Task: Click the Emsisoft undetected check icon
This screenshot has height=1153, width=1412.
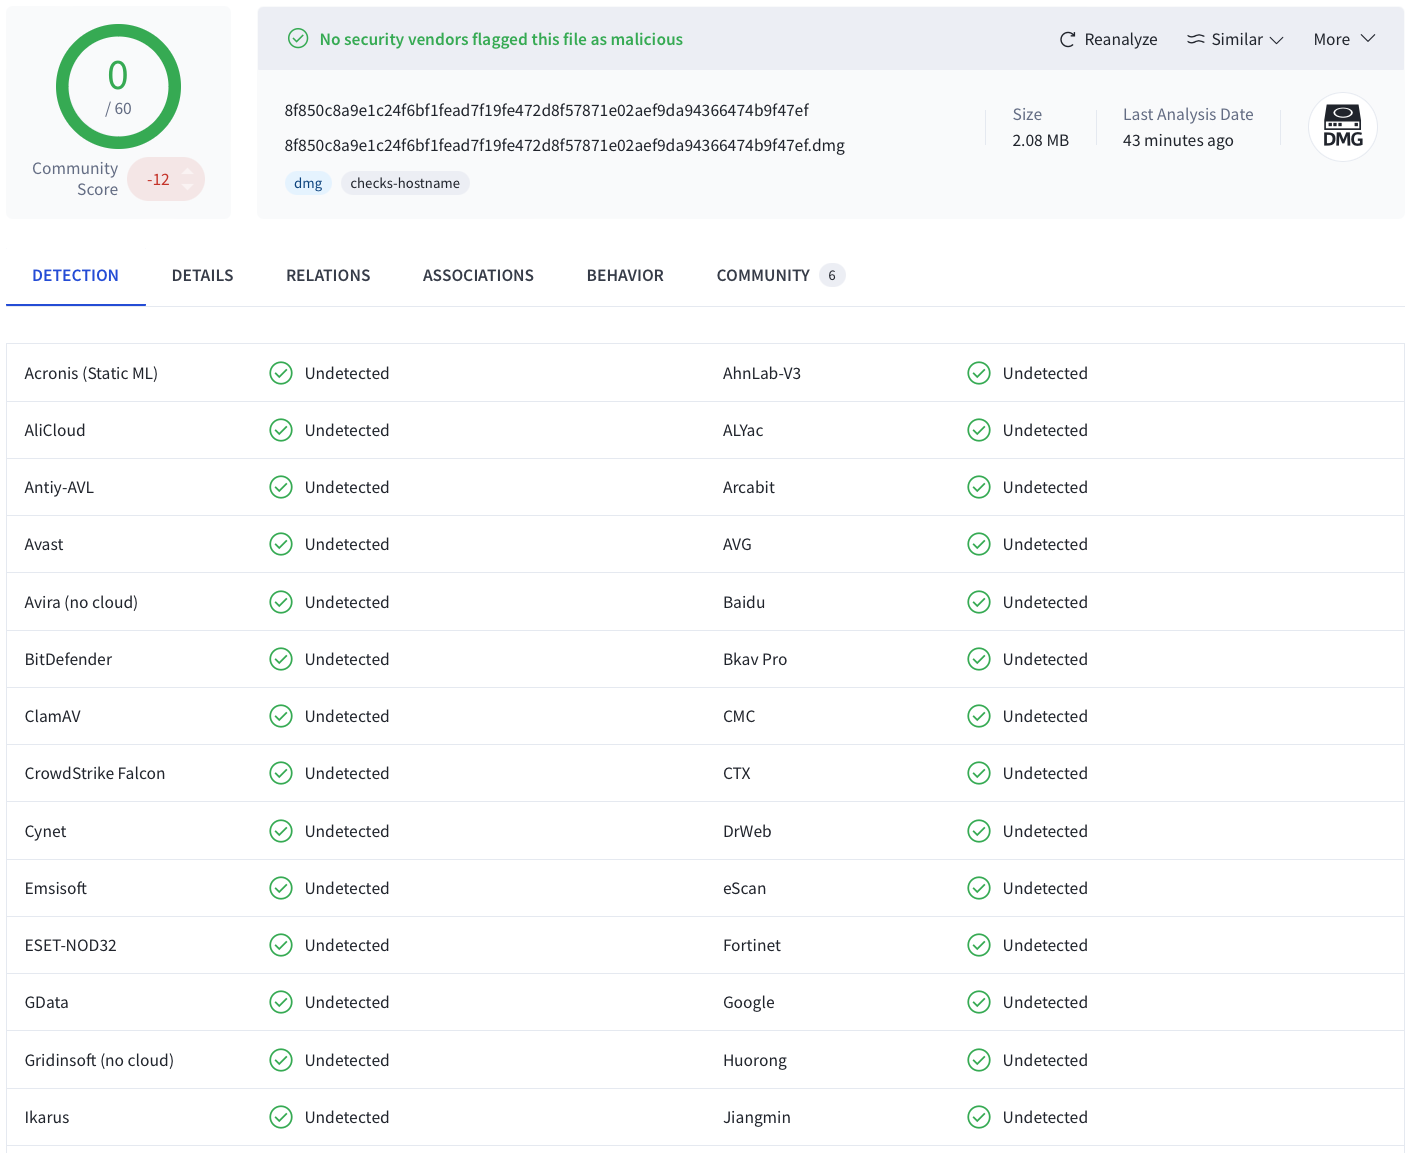Action: [281, 888]
